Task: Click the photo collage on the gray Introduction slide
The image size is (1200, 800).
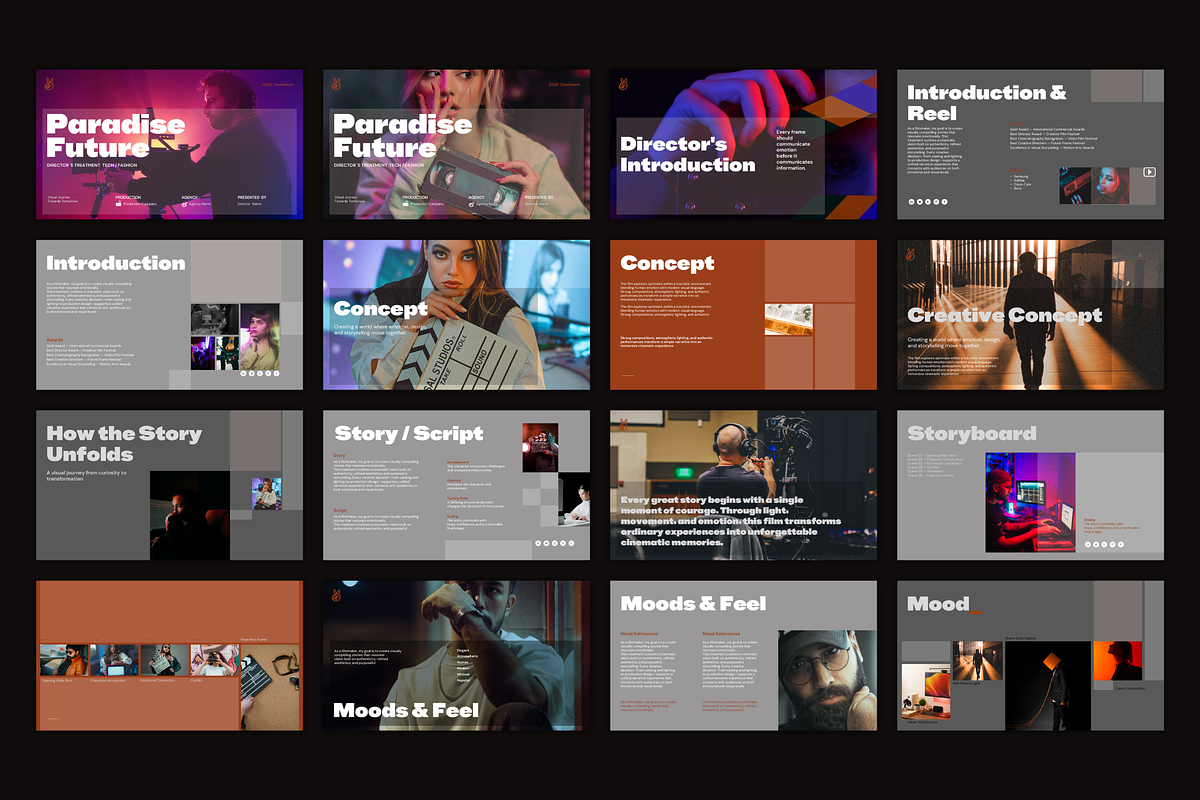Action: point(235,337)
